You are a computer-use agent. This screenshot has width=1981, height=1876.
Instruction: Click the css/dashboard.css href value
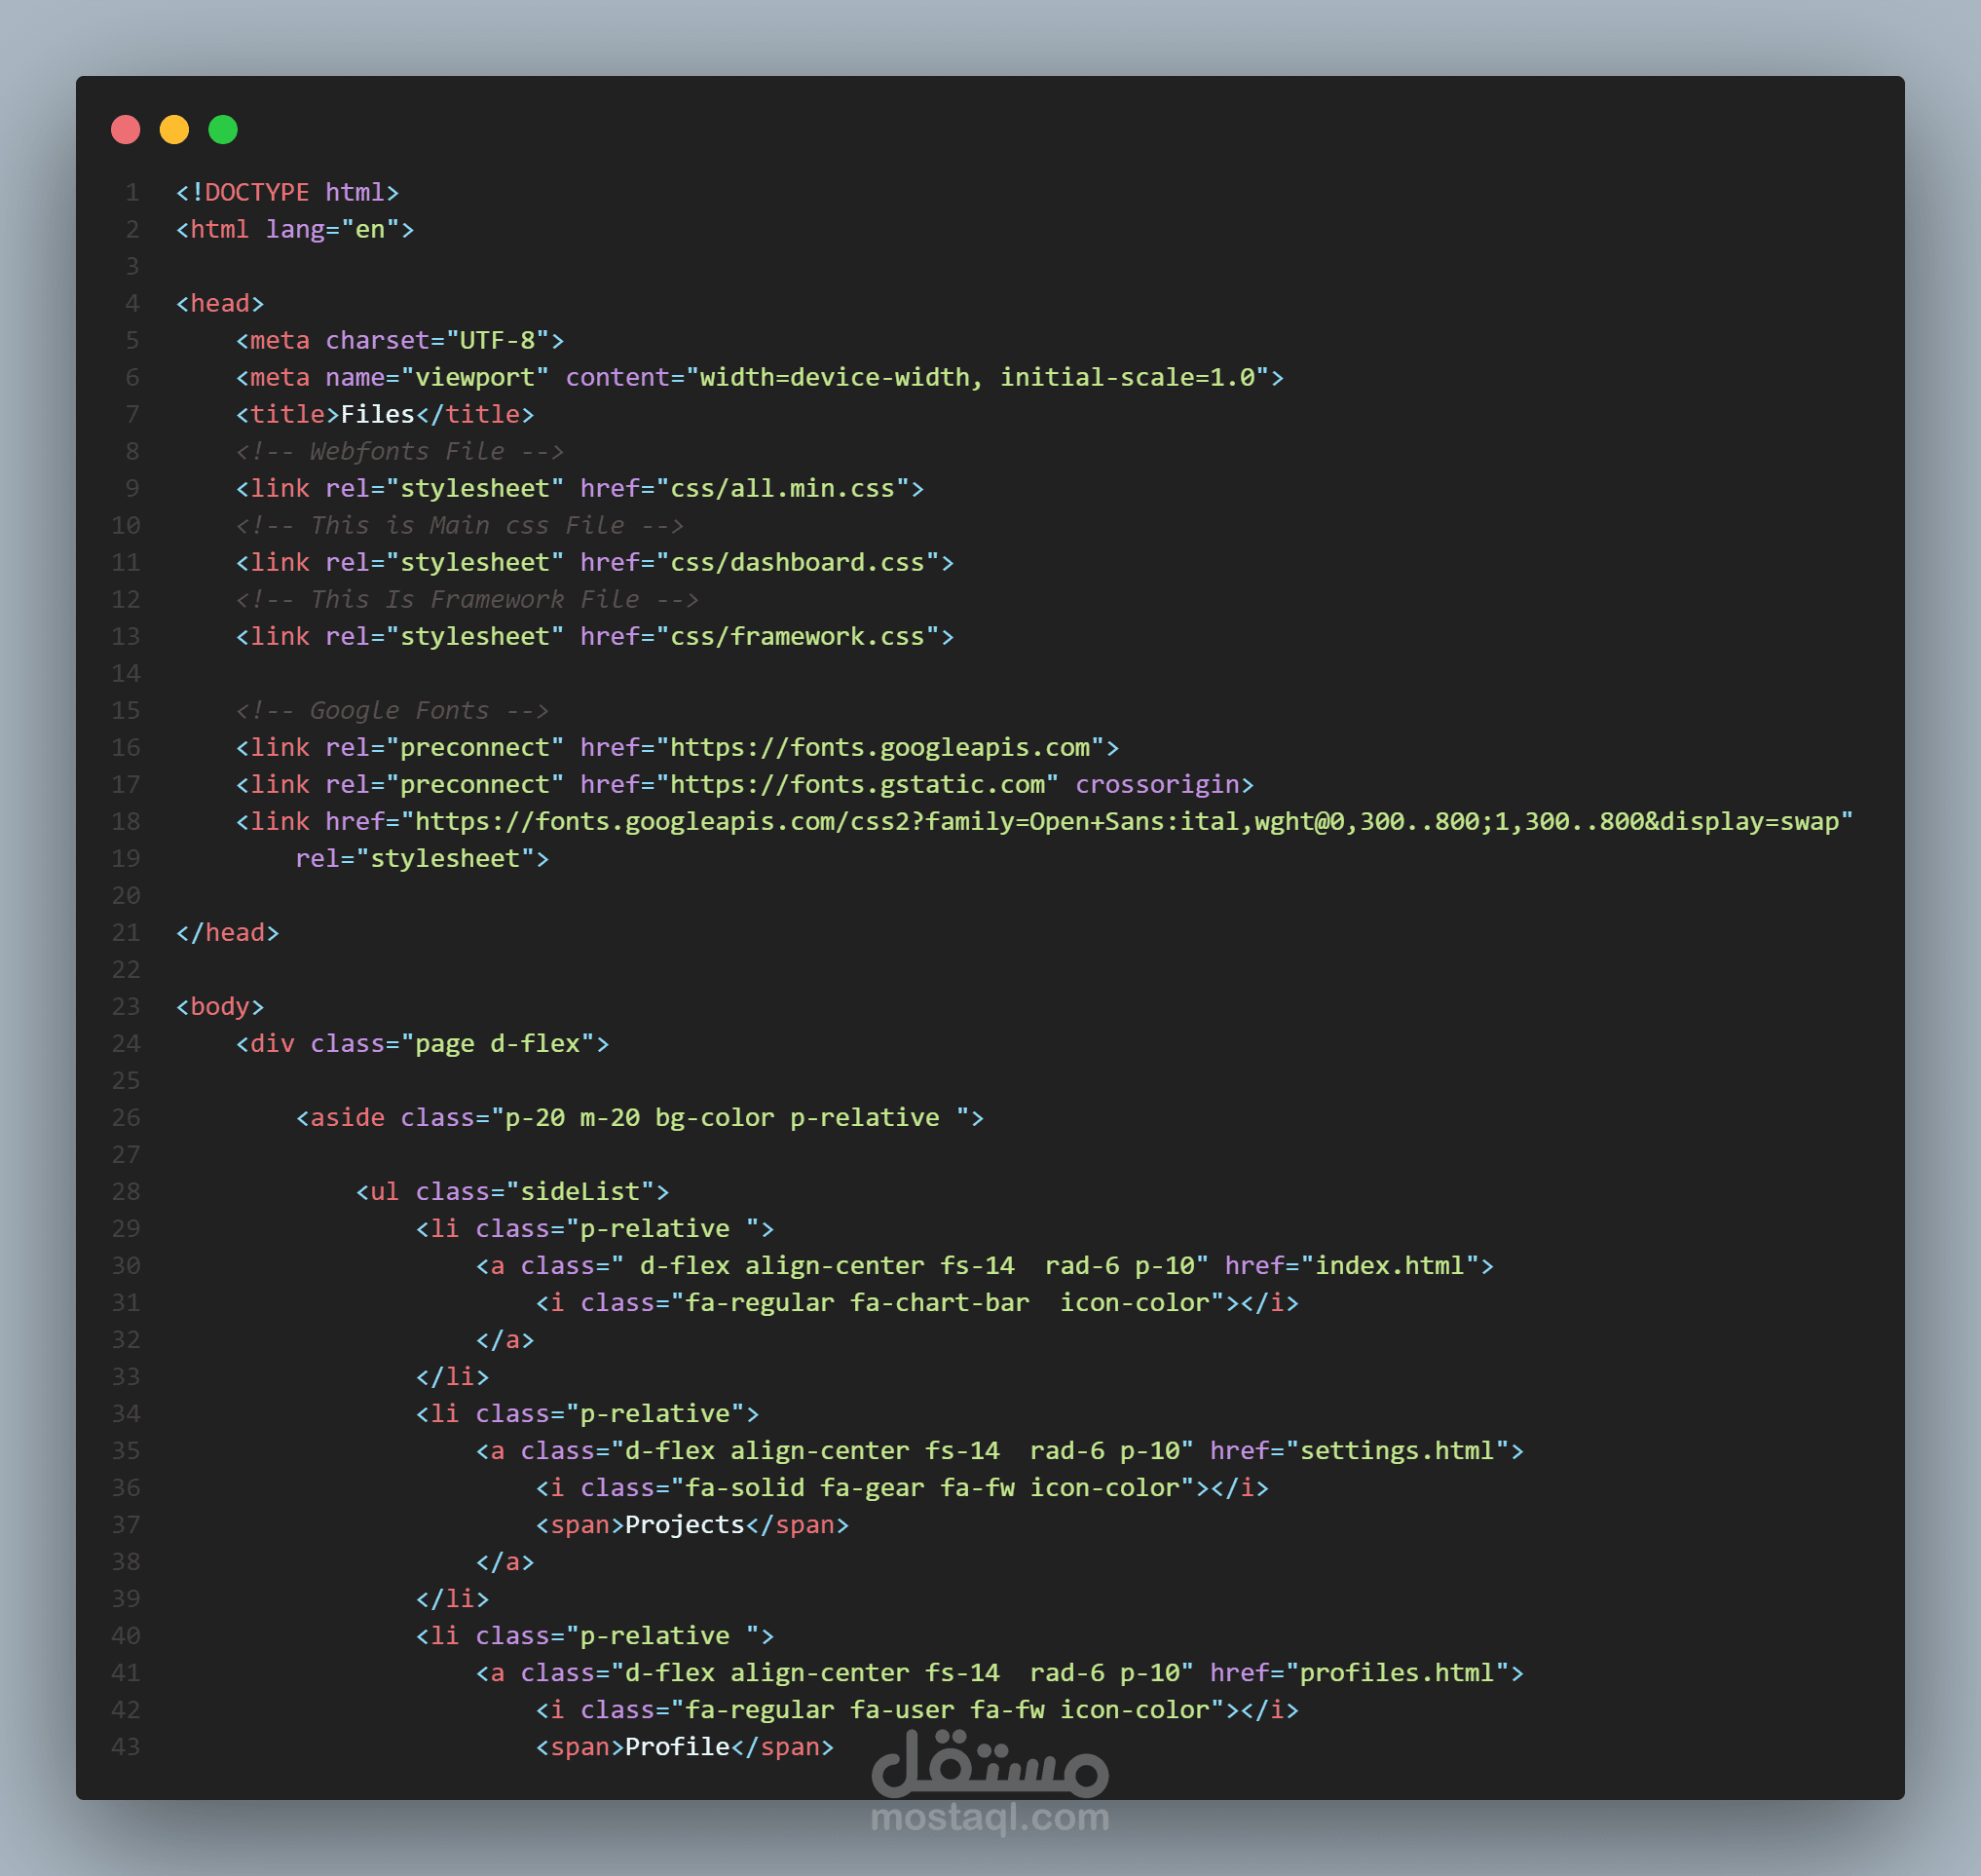[x=796, y=563]
